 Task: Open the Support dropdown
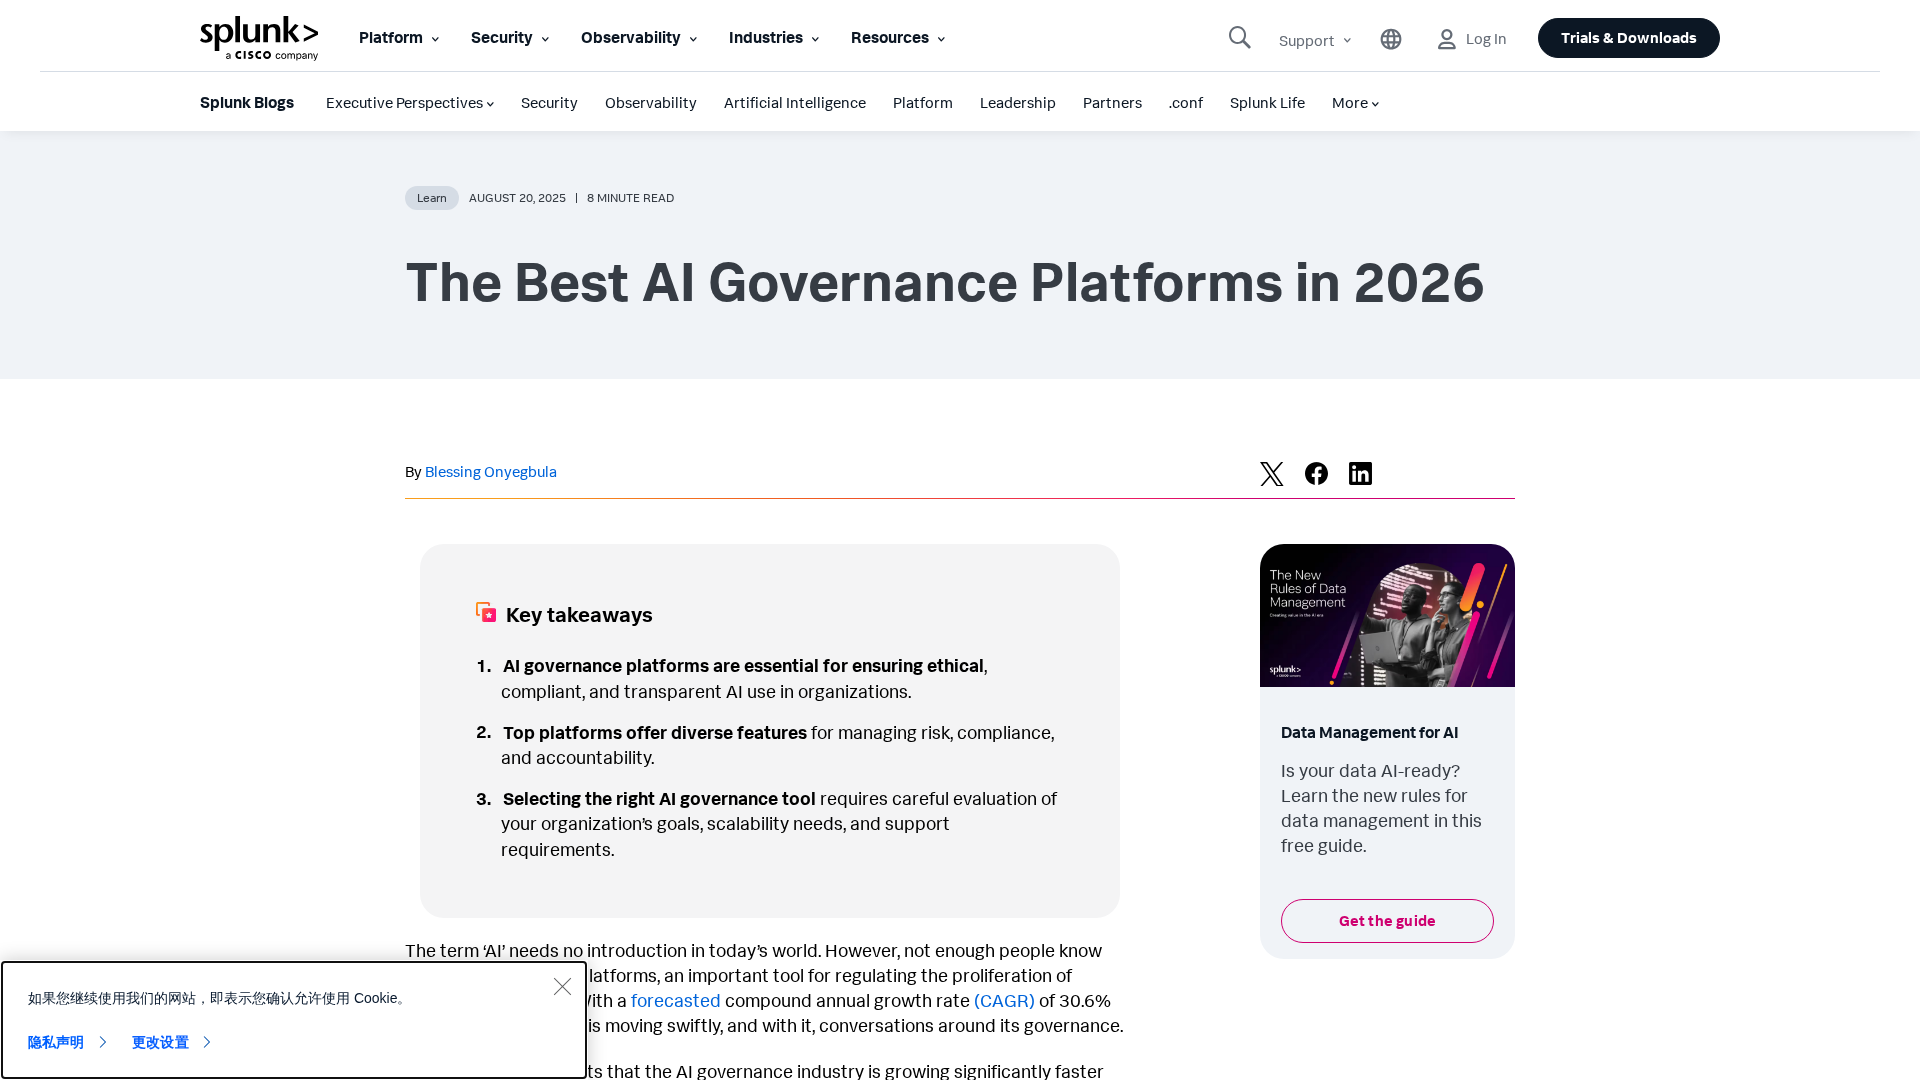click(1314, 40)
